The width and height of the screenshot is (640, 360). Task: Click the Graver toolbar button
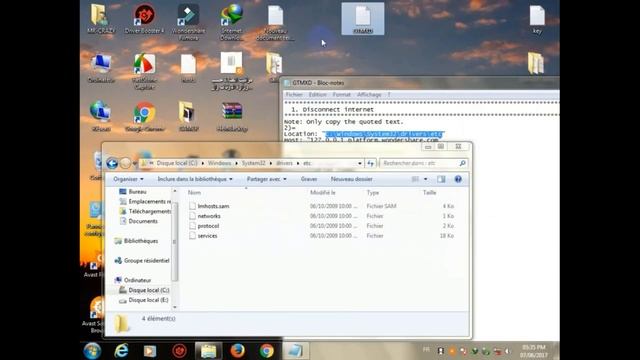click(x=309, y=179)
